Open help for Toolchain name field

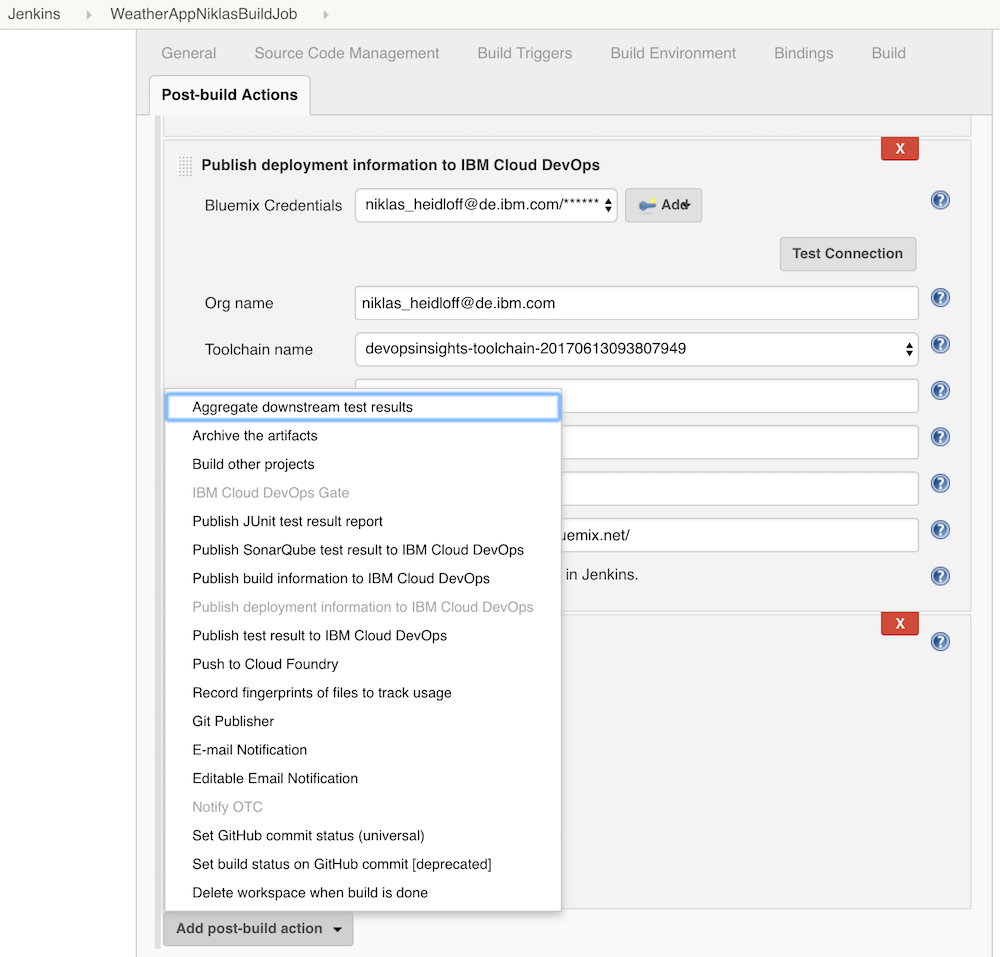coord(940,345)
